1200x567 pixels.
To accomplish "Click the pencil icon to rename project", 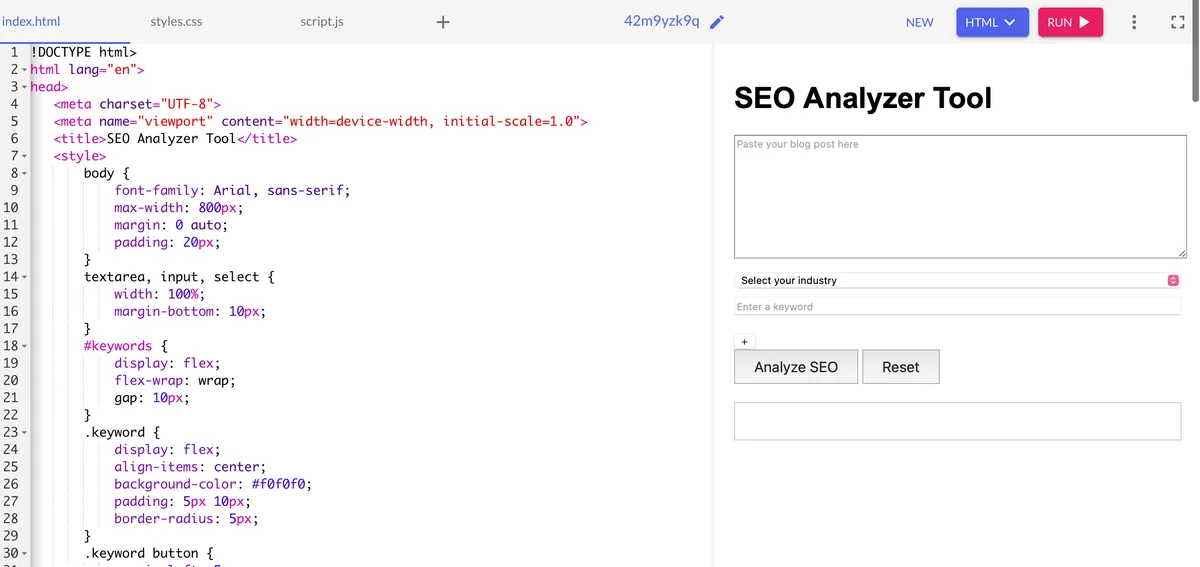I will [x=716, y=22].
